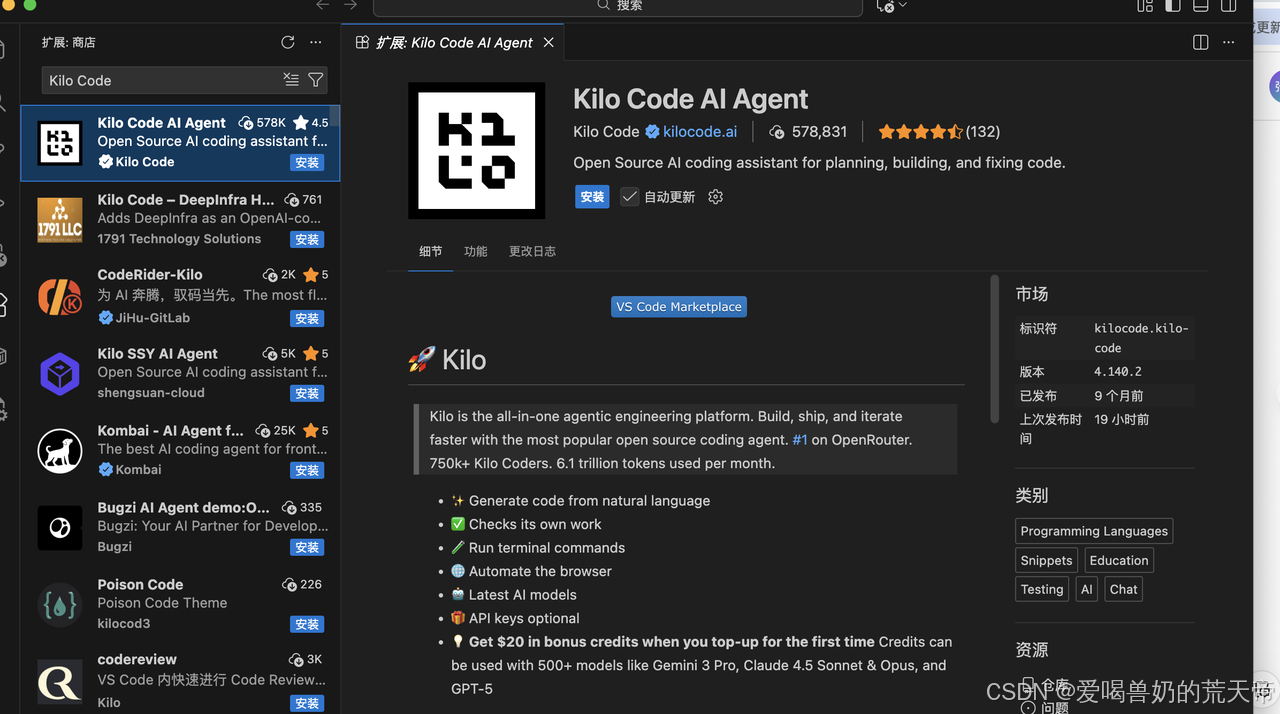
Task: Click the 1791 Technology Solutions publisher
Action: (x=179, y=239)
